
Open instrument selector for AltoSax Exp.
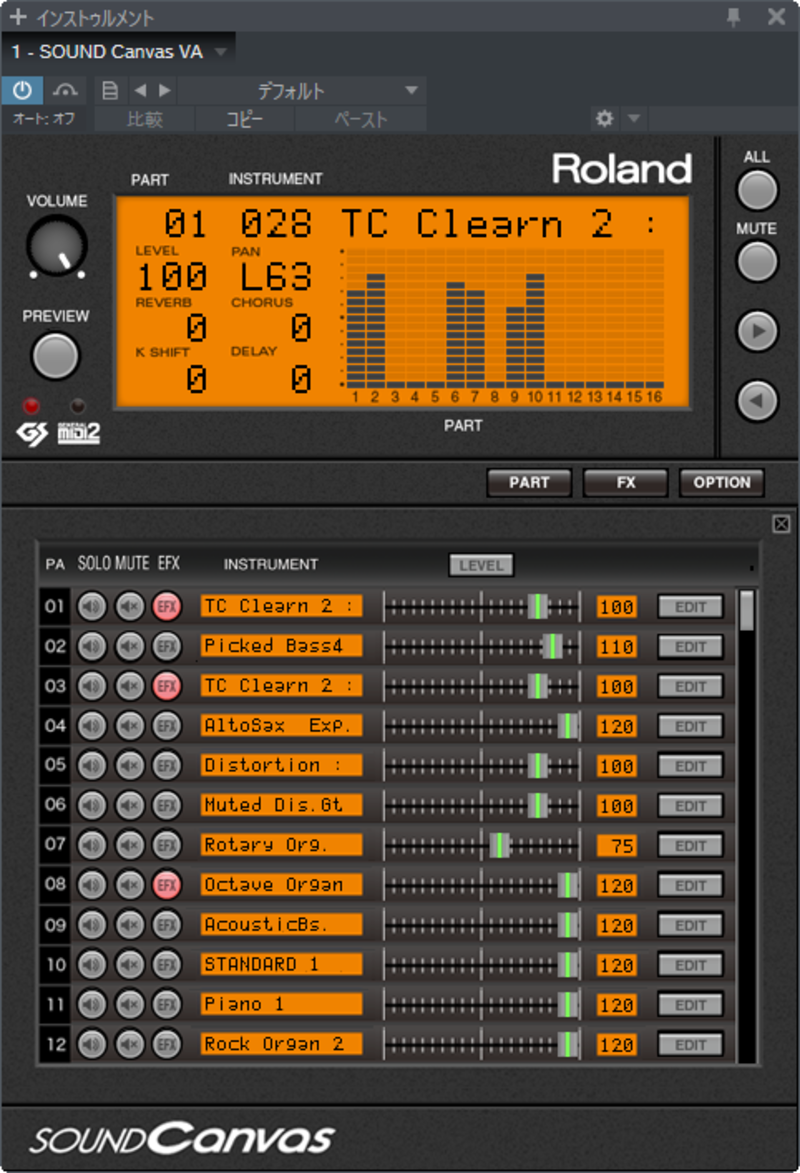tap(281, 725)
